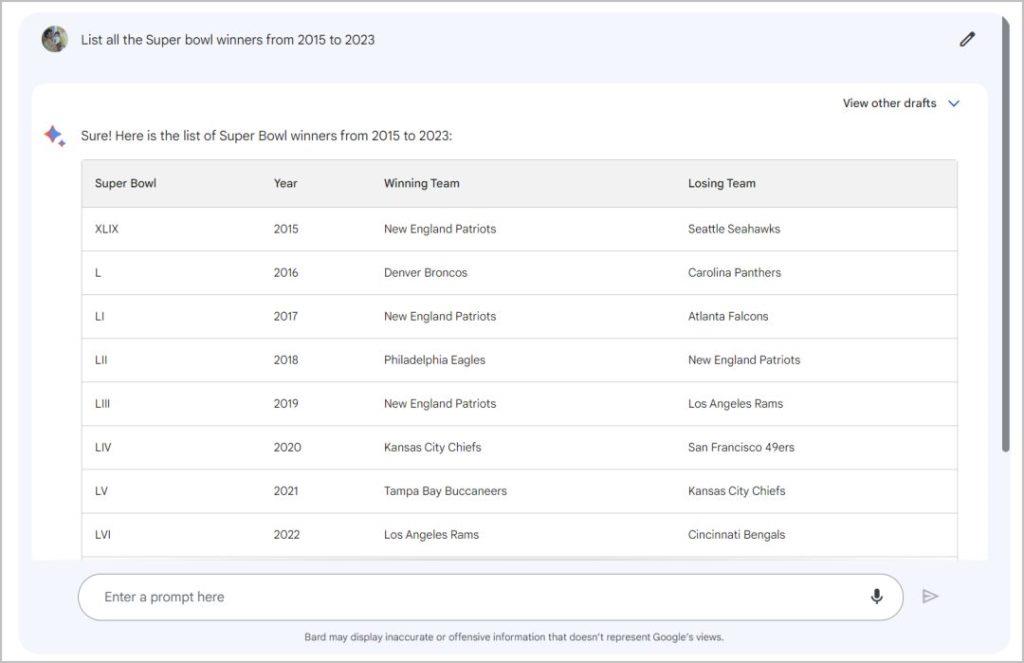The height and width of the screenshot is (663, 1024).
Task: Click the Tampa Bay Buccaneers cell
Action: [445, 491]
